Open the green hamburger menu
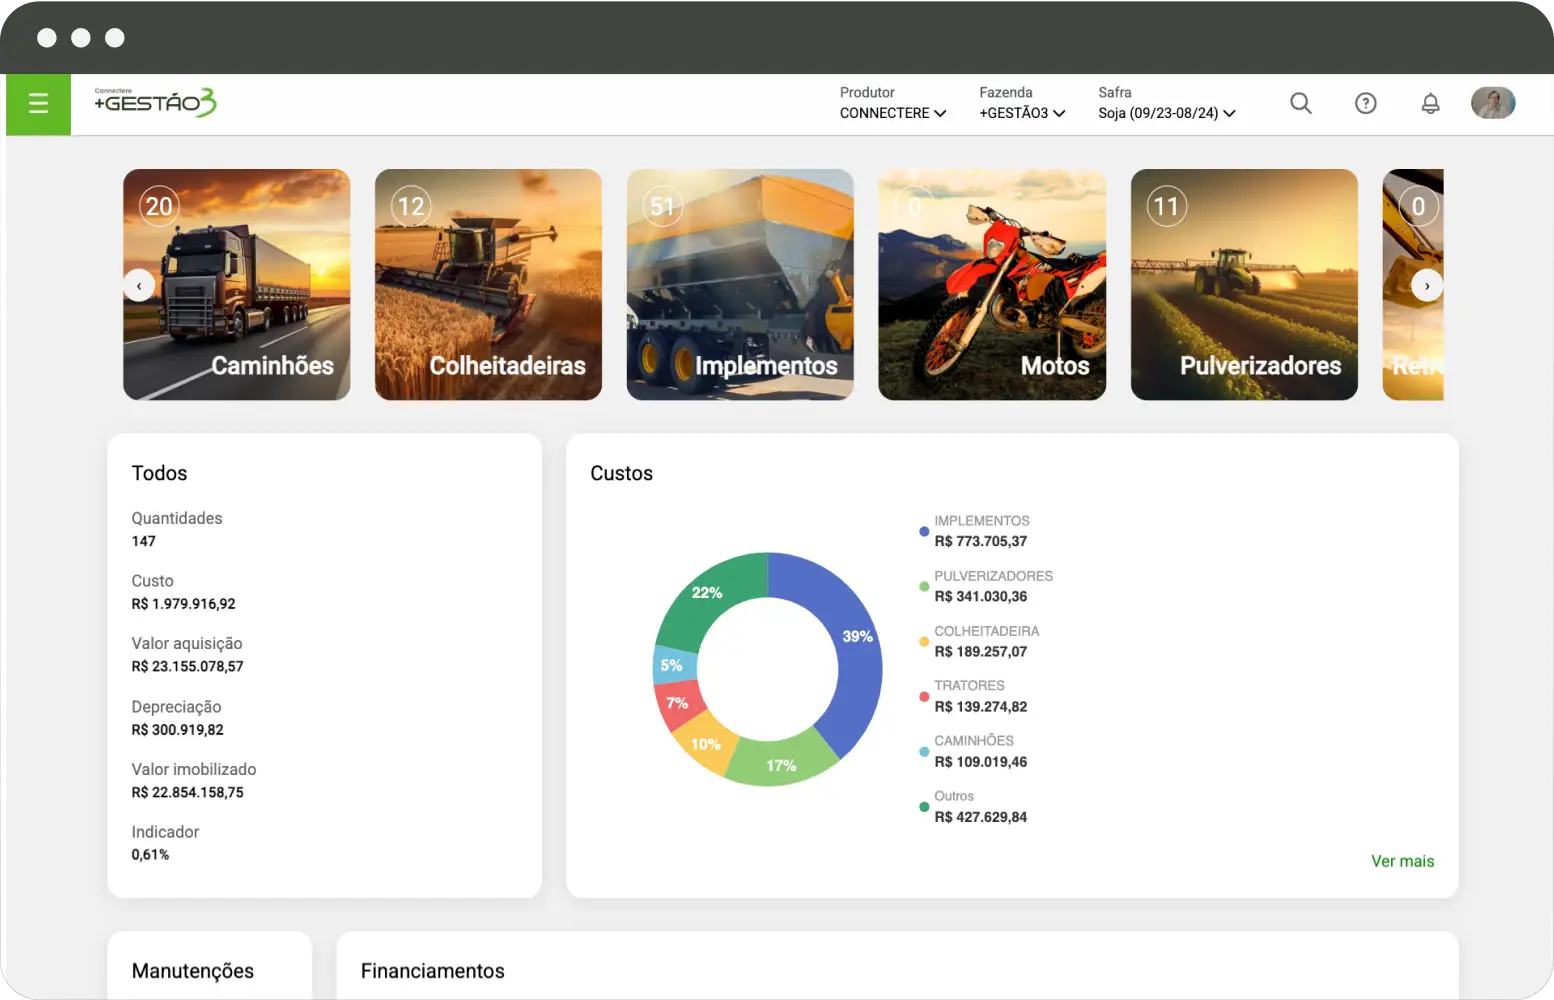 point(37,104)
